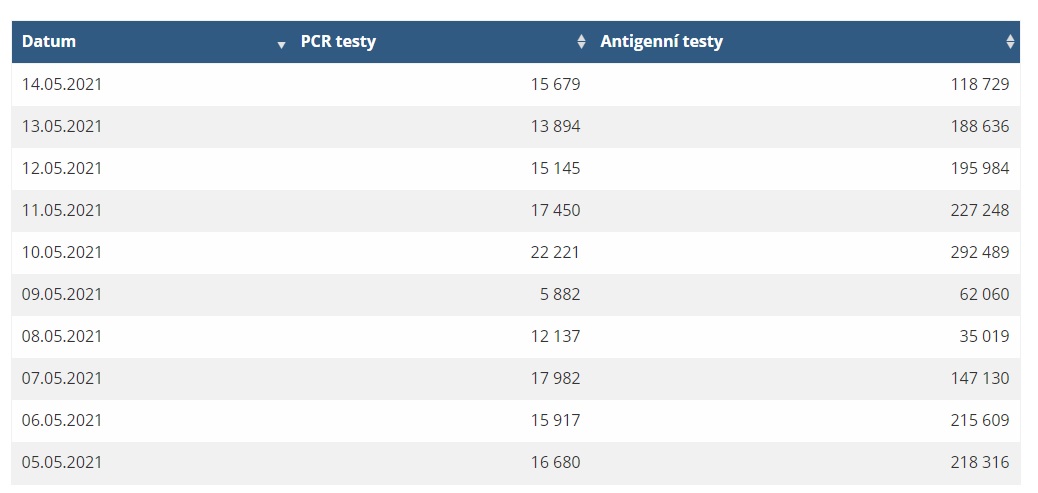The height and width of the screenshot is (493, 1038).
Task: Click PCR value 22 221
Action: point(555,252)
